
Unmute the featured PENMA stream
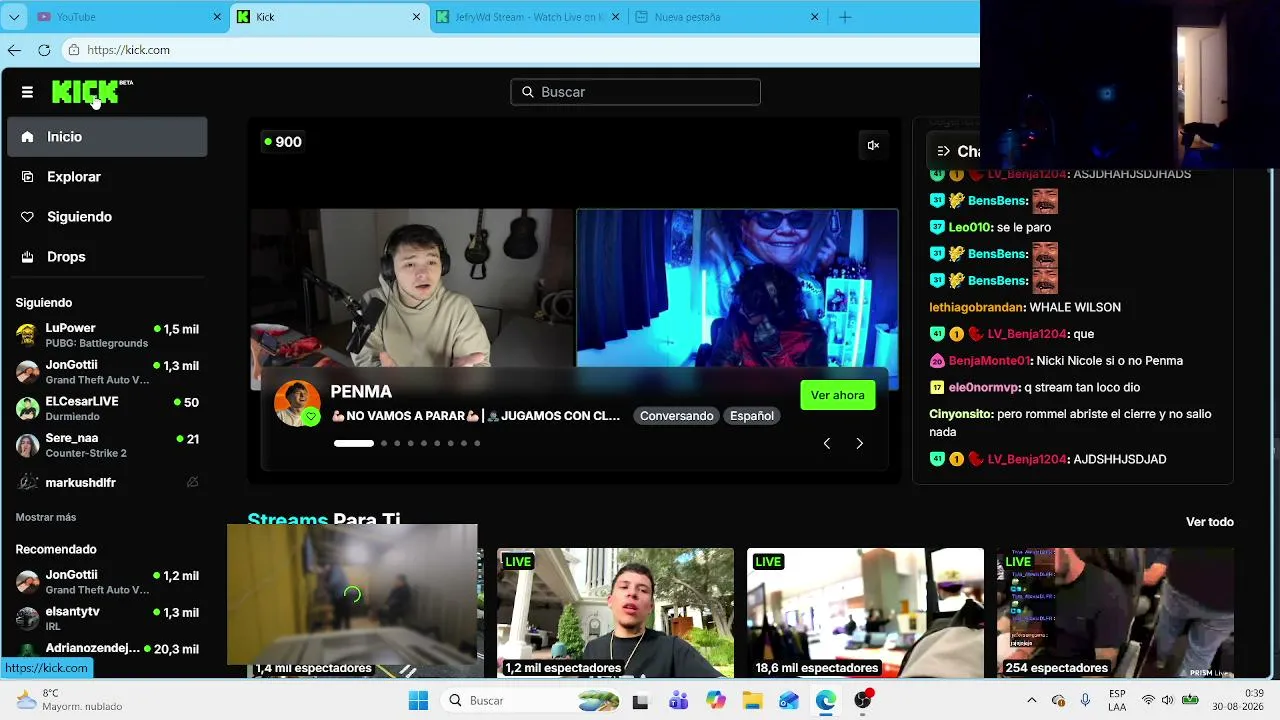[873, 146]
